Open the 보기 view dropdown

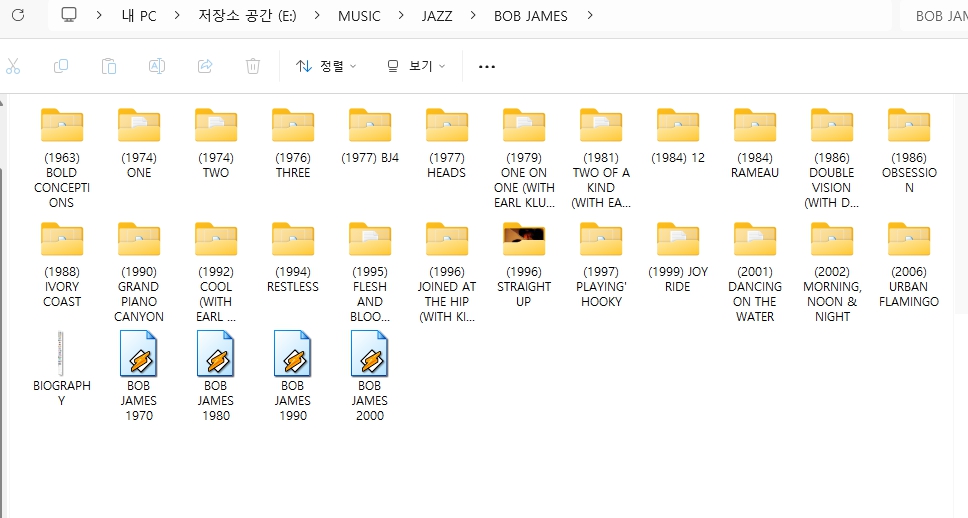pos(415,66)
